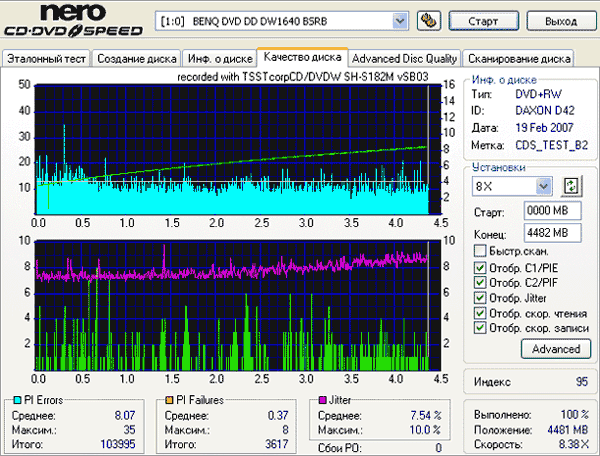Disable the Отобр. Jitter checkbox
This screenshot has height=456, width=600.
[x=480, y=297]
